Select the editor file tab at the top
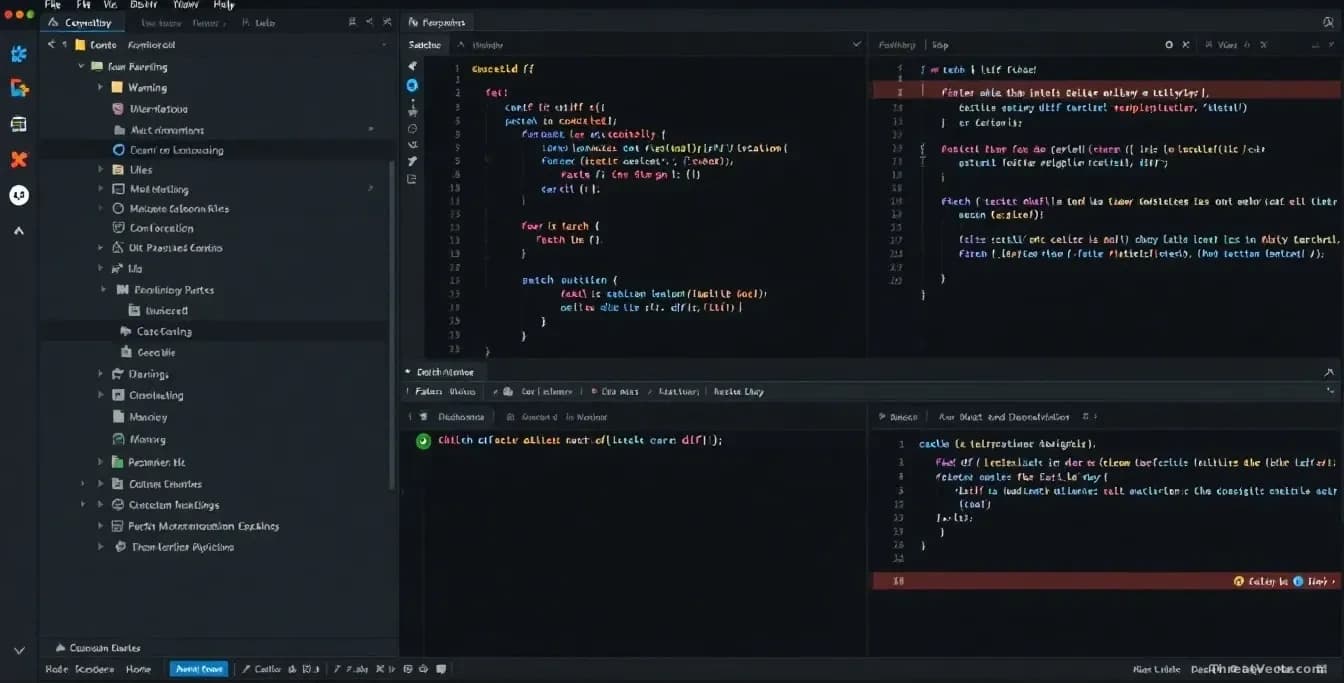 [438, 22]
